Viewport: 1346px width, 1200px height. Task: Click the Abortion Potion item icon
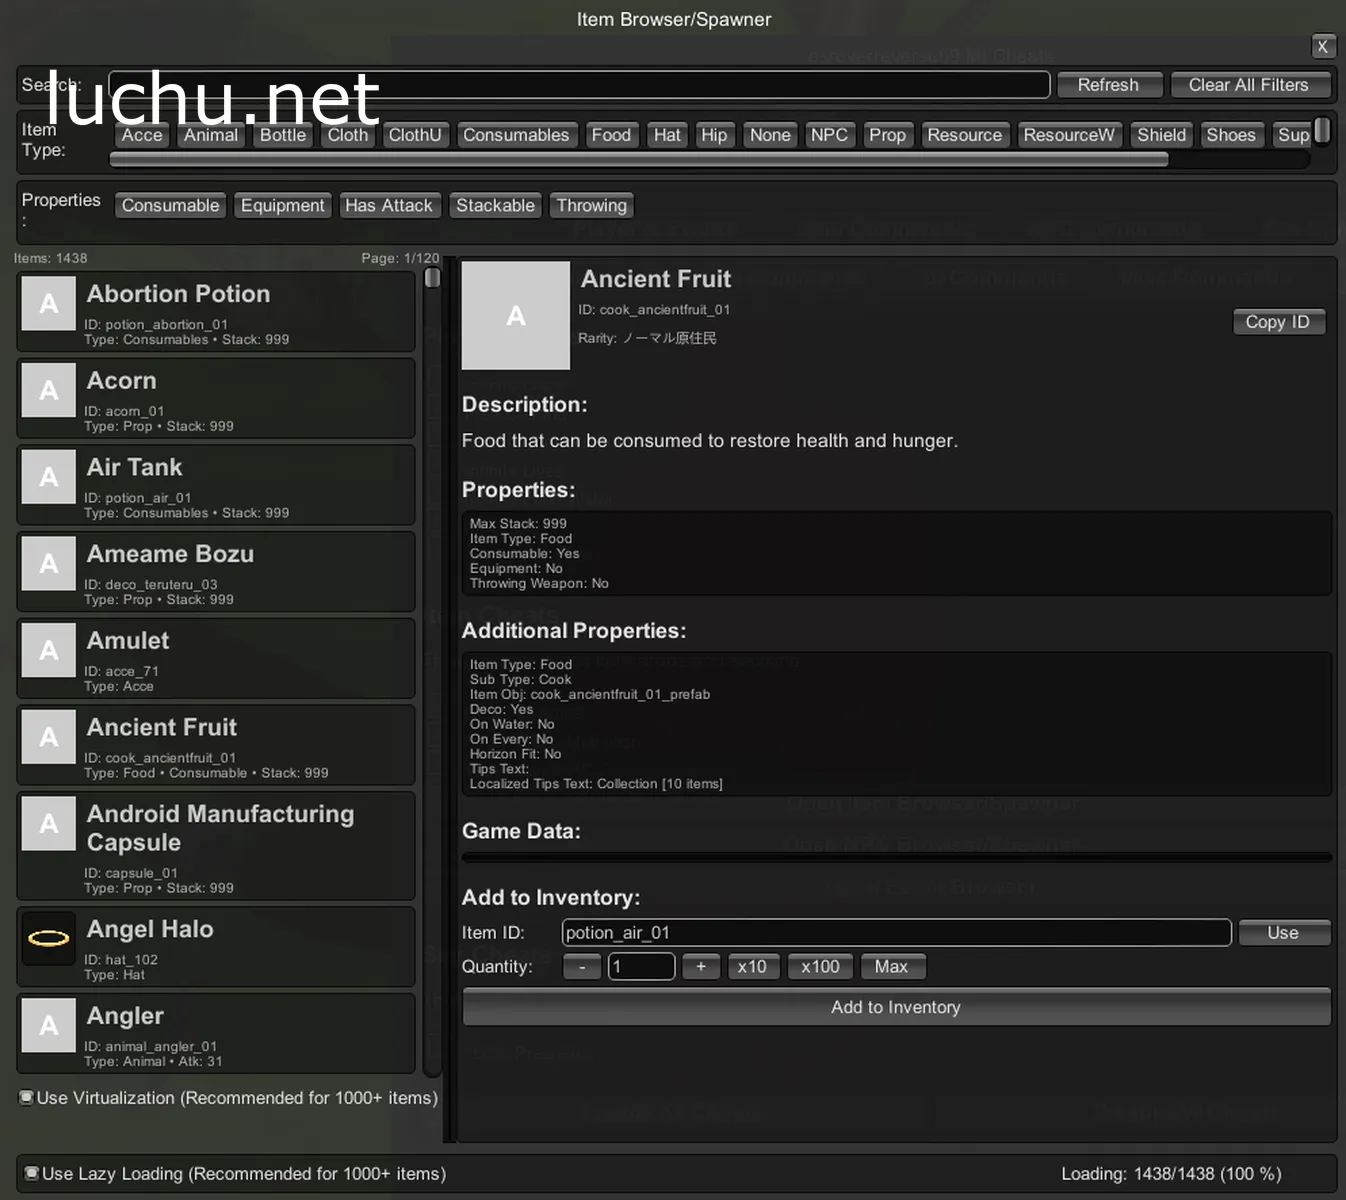[x=49, y=304]
